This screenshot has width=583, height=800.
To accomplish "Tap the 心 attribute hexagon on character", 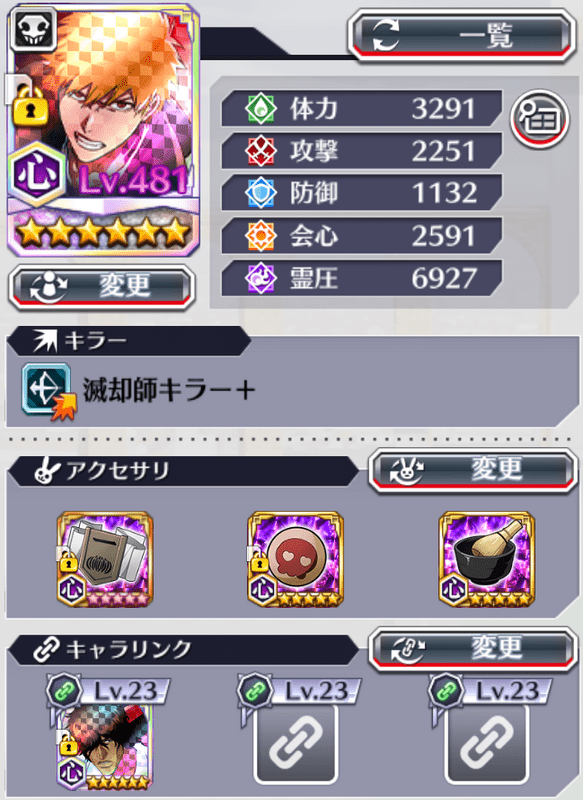I will click(x=36, y=175).
